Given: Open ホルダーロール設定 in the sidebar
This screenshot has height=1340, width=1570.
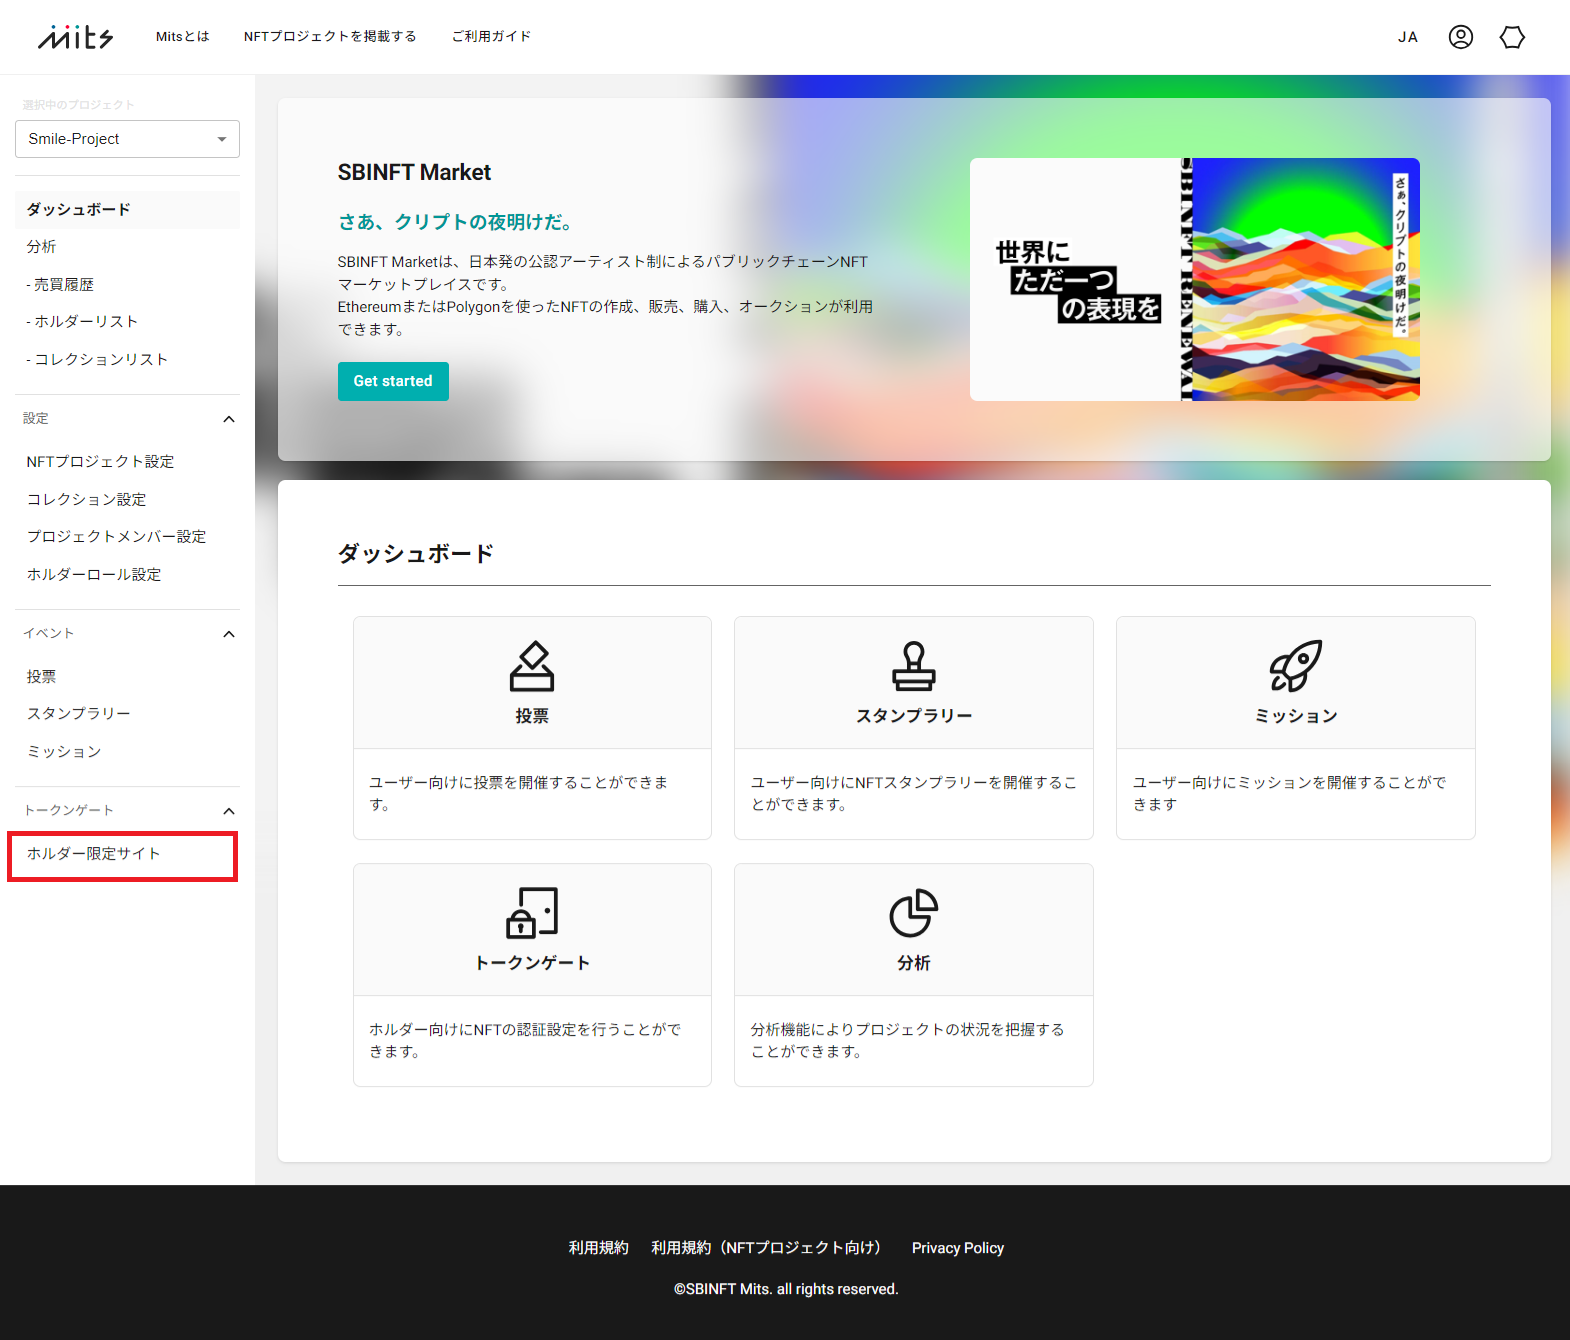Looking at the screenshot, I should pos(94,575).
